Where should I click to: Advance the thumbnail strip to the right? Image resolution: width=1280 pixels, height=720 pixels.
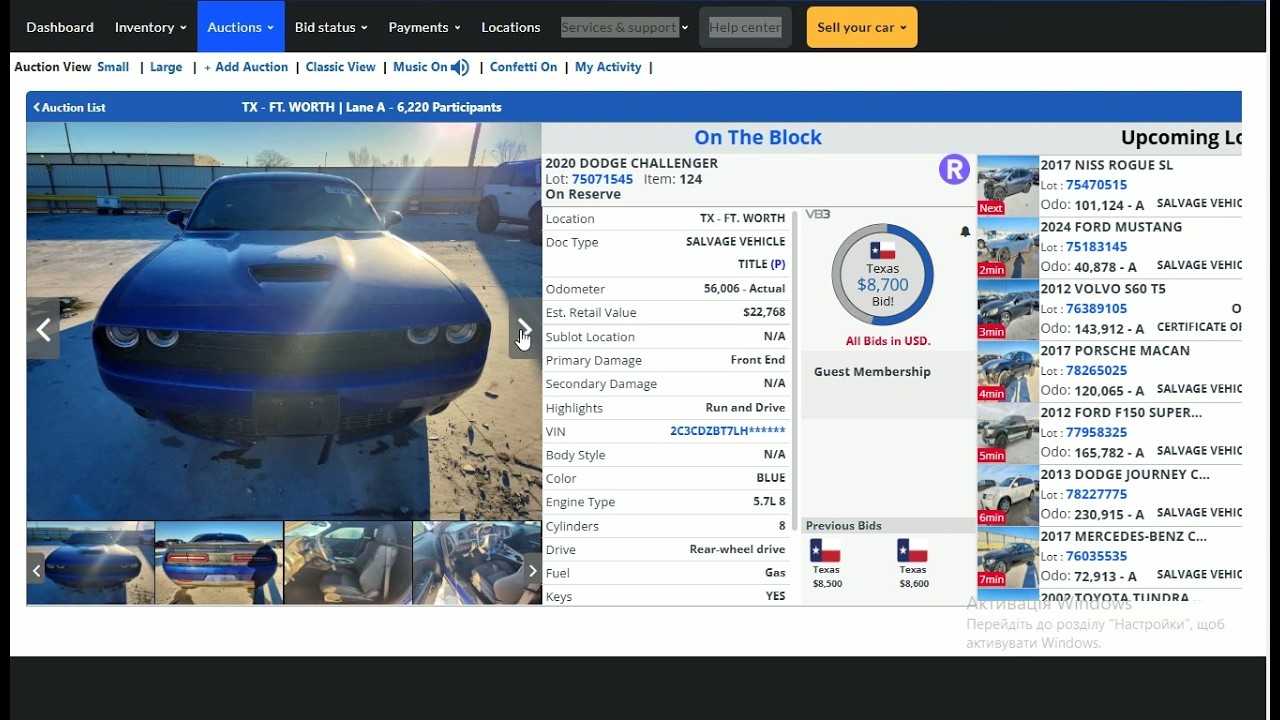(x=532, y=571)
